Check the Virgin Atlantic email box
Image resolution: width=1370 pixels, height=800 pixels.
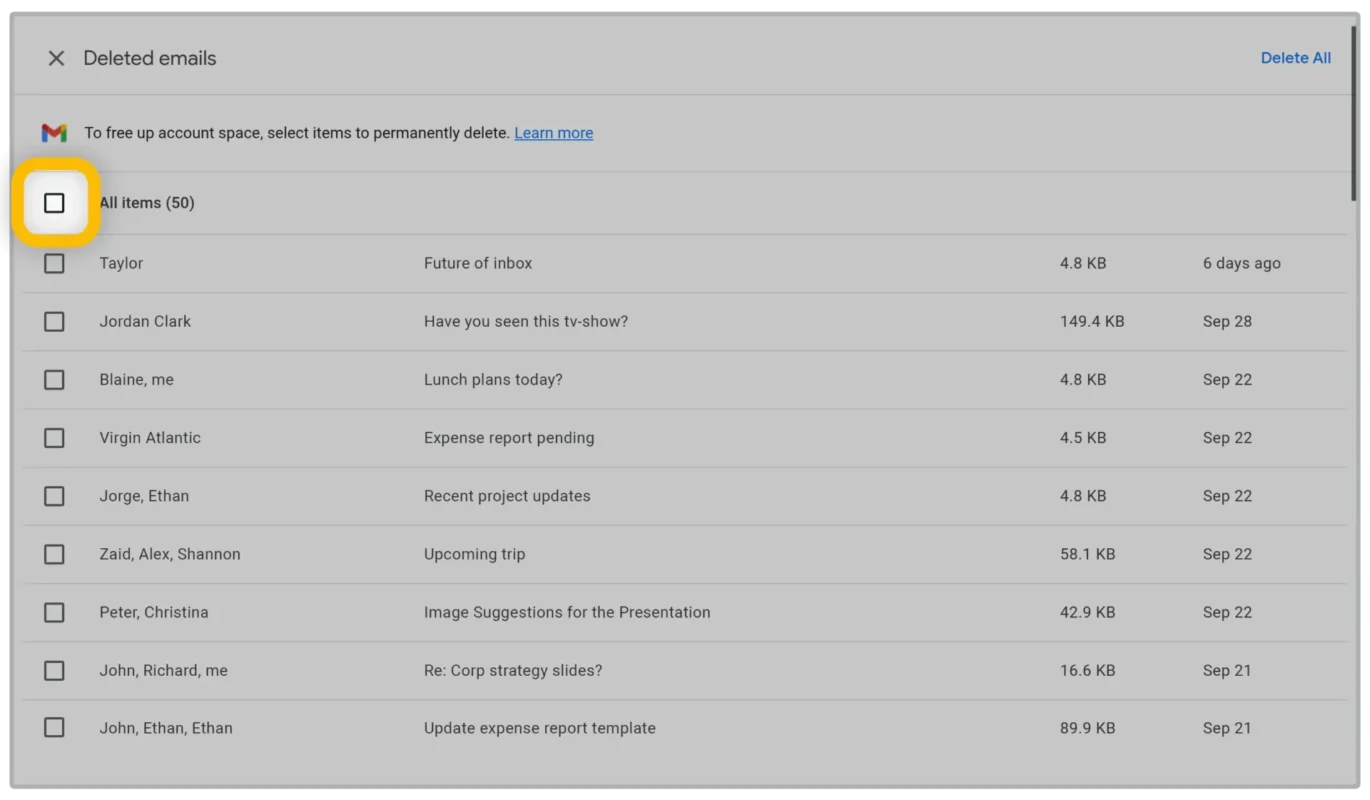pyautogui.click(x=54, y=438)
